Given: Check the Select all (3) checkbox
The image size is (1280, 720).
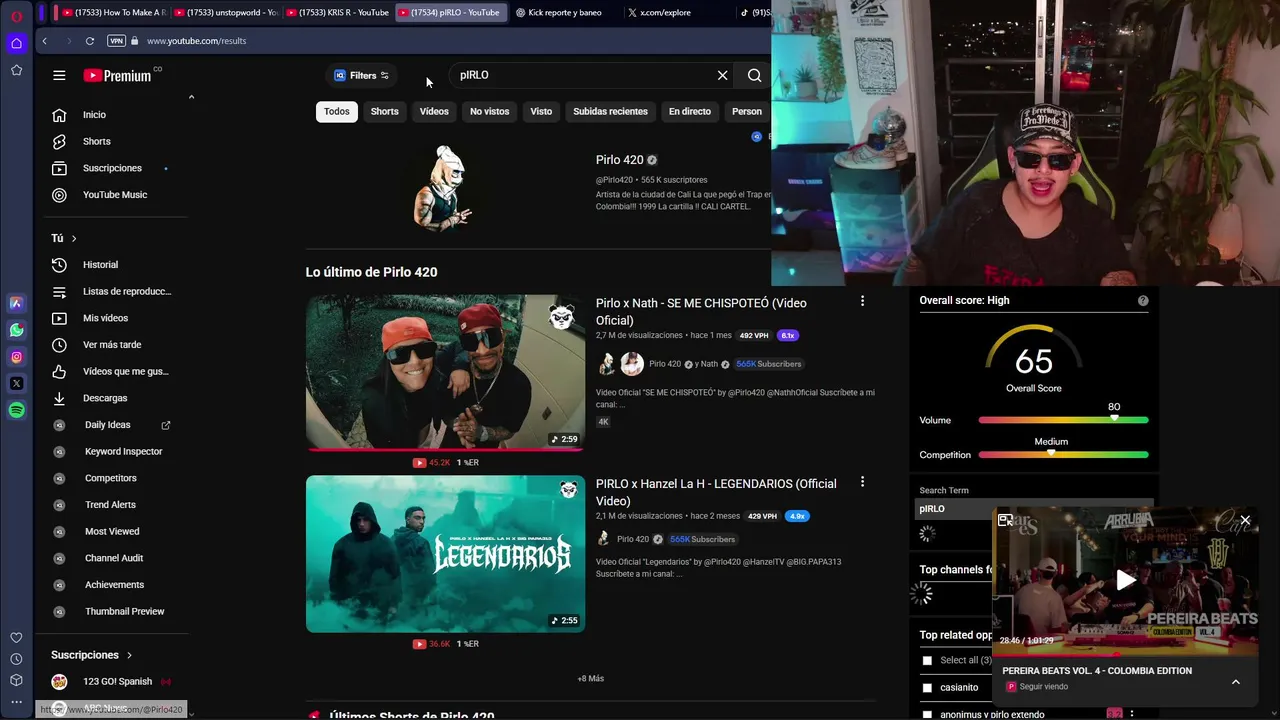Looking at the screenshot, I should point(927,660).
